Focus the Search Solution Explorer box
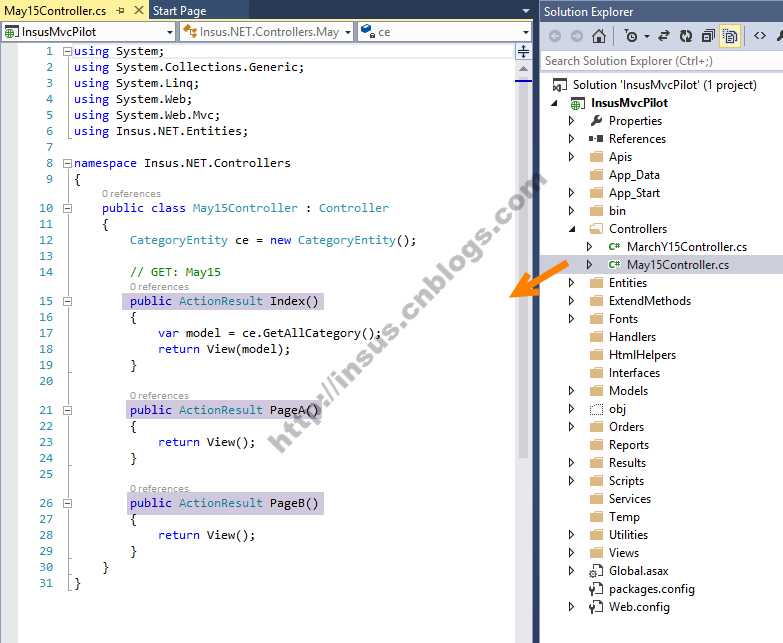 tap(662, 61)
